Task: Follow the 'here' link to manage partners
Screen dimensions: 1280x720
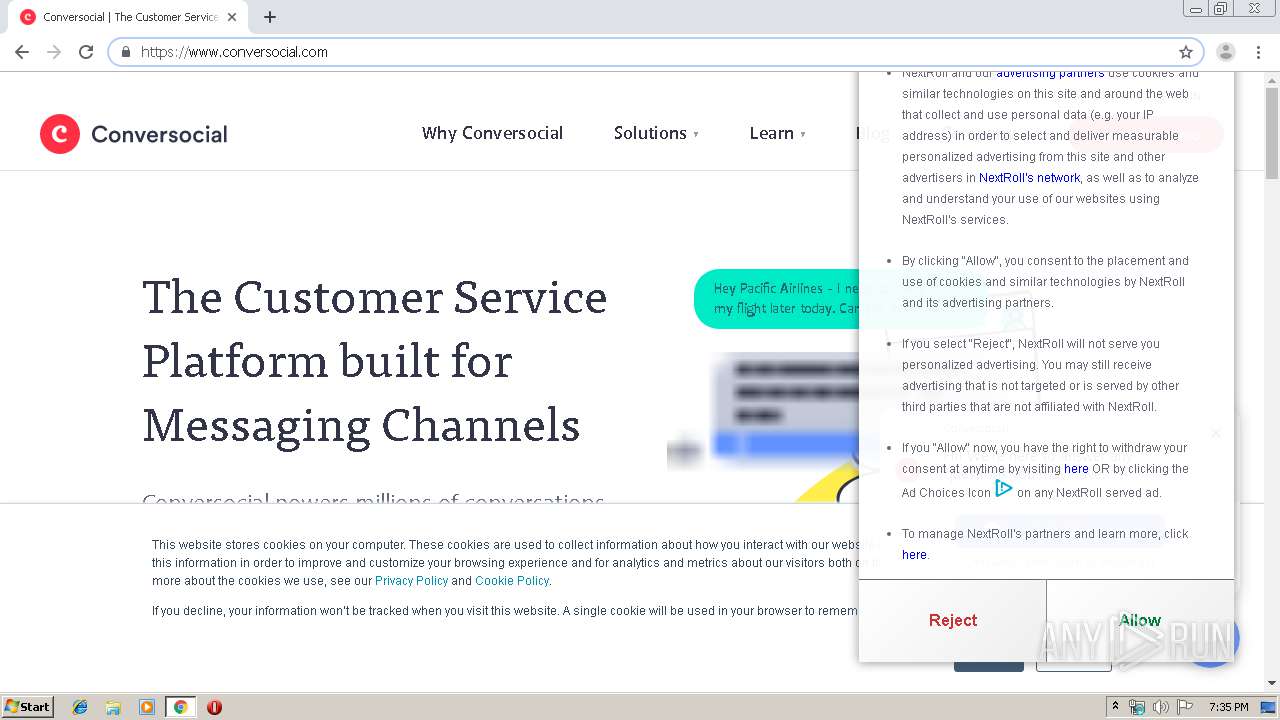Action: (x=914, y=555)
